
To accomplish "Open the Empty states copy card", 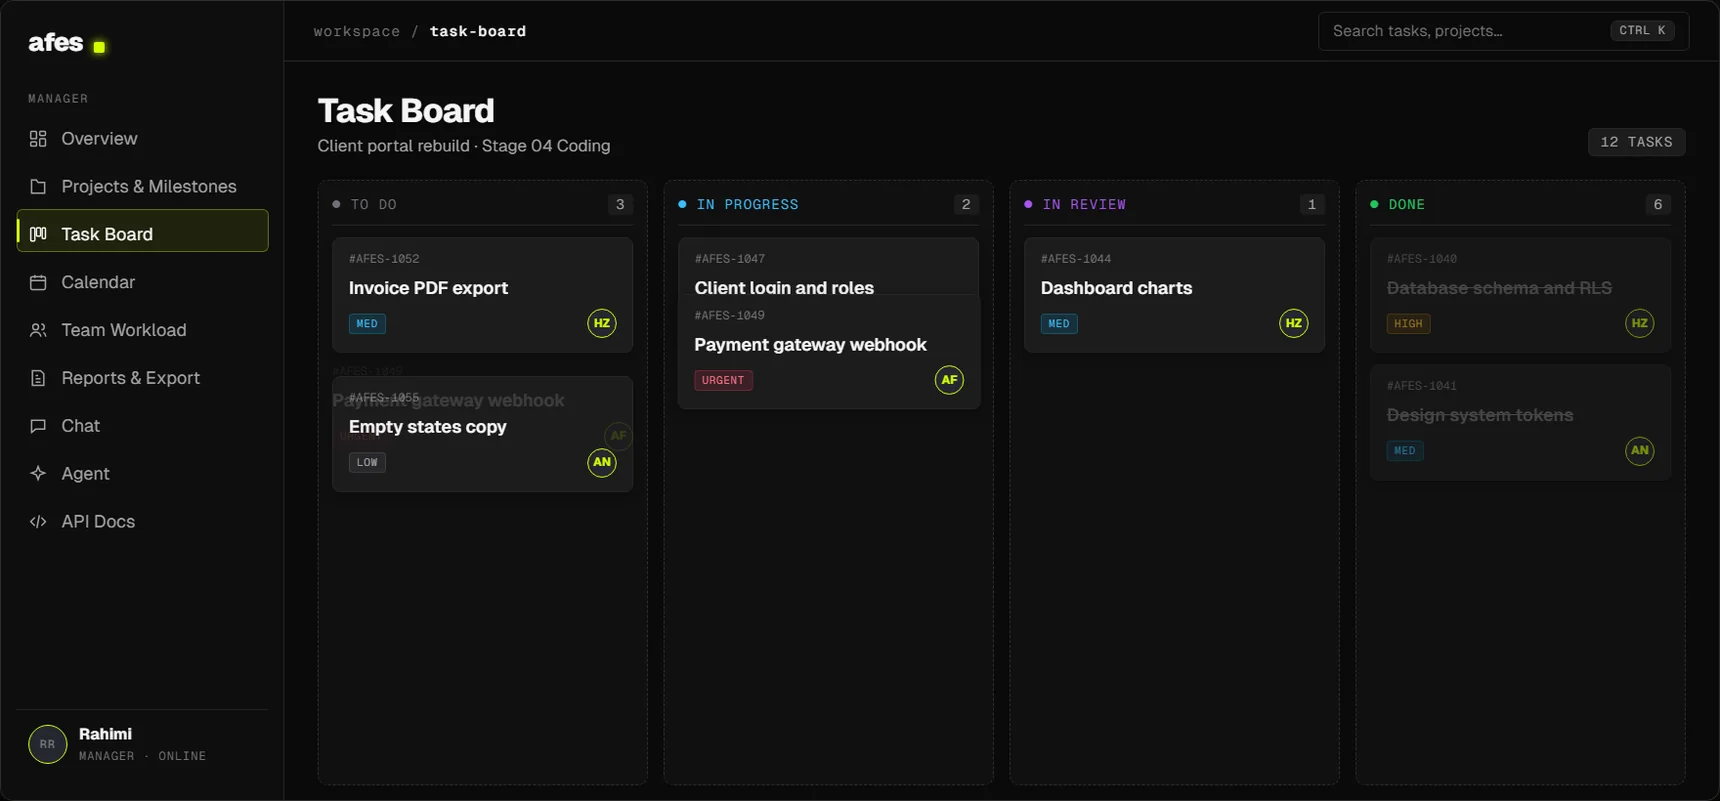I will pyautogui.click(x=482, y=434).
